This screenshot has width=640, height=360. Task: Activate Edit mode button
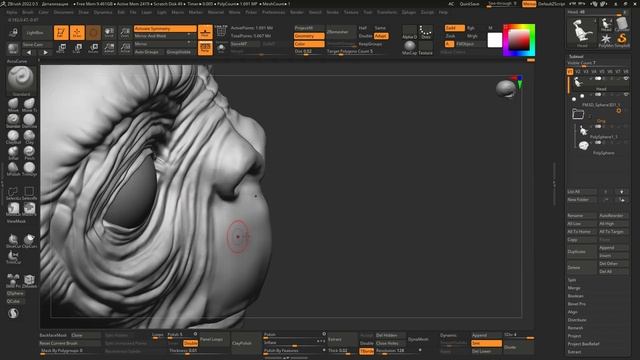pos(61,33)
